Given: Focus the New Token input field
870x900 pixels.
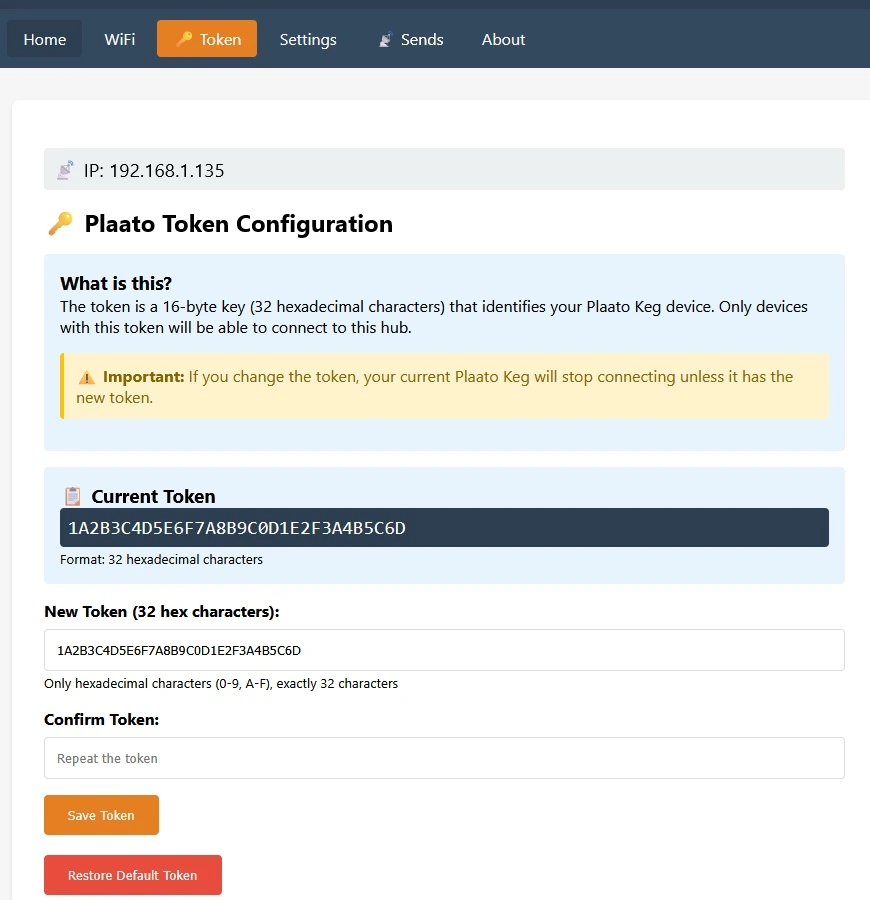Looking at the screenshot, I should [x=444, y=650].
